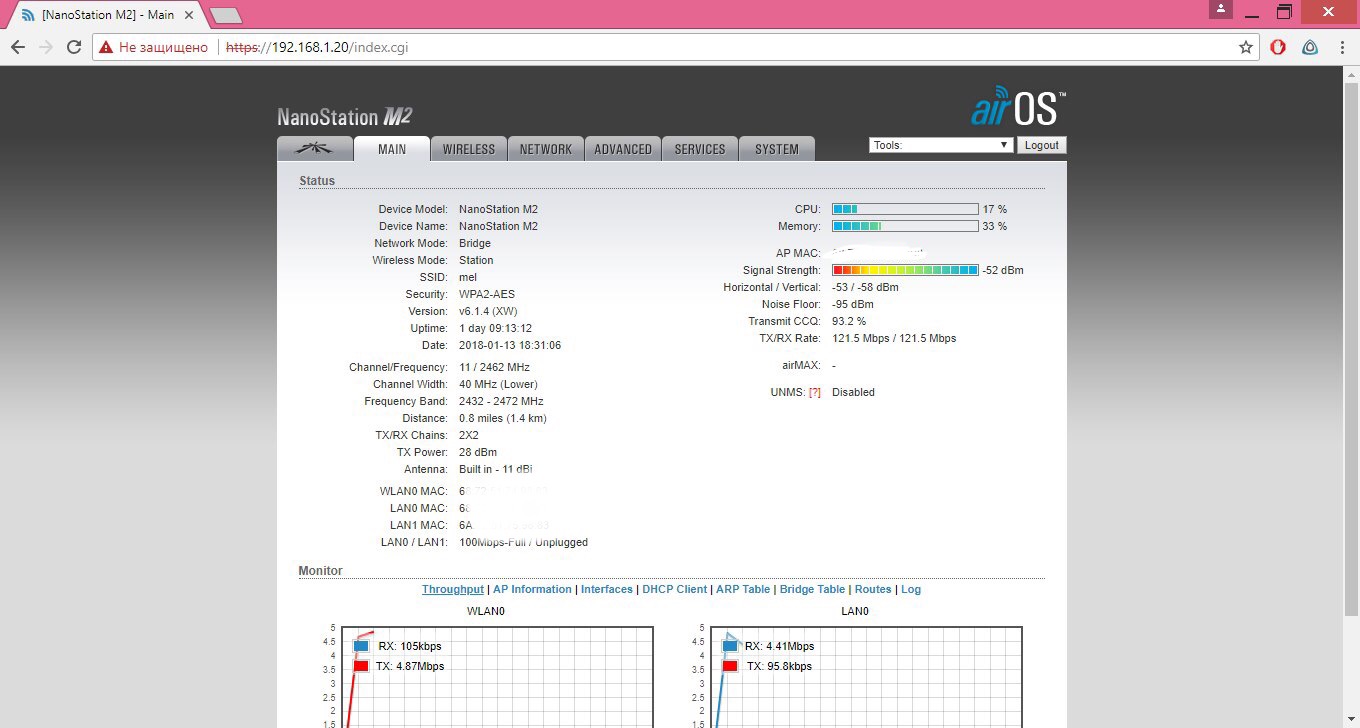1360x728 pixels.
Task: Open the Throughput monitor link
Action: (453, 589)
